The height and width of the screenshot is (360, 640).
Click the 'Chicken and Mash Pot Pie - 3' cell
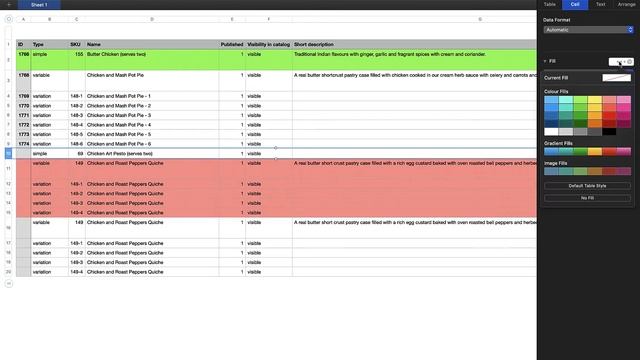152,116
